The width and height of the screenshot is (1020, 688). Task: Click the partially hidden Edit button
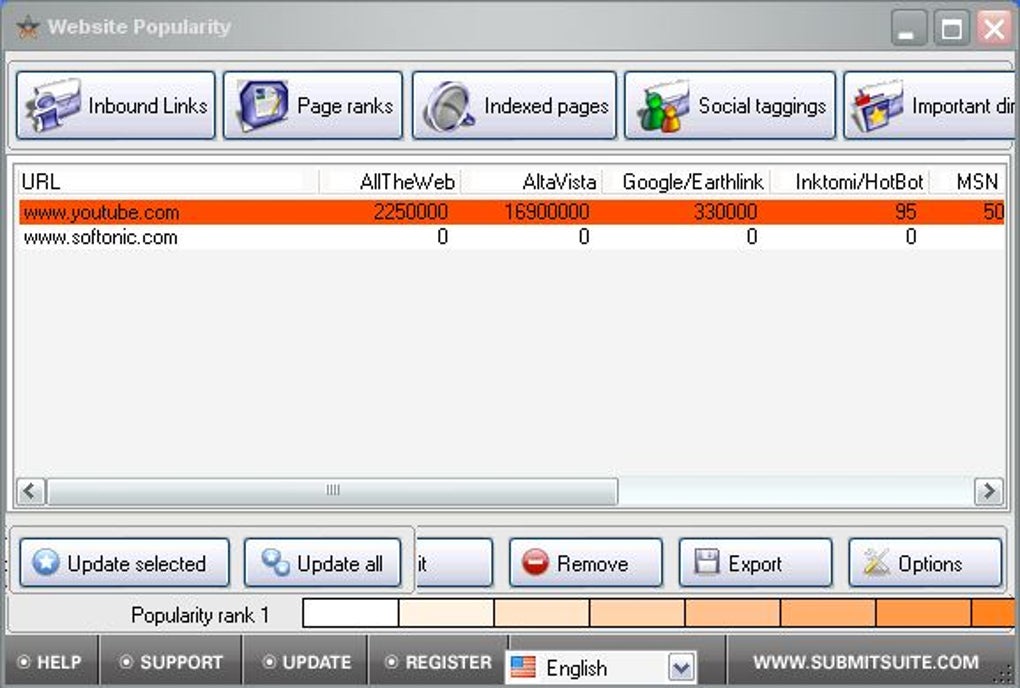[454, 562]
